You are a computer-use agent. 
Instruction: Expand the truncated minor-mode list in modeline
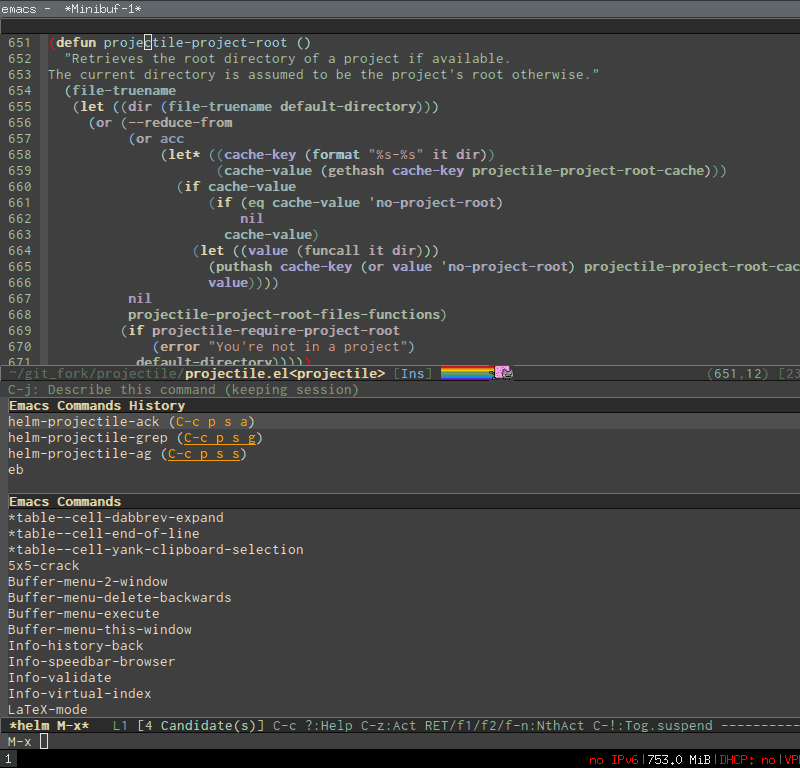[x=789, y=372]
